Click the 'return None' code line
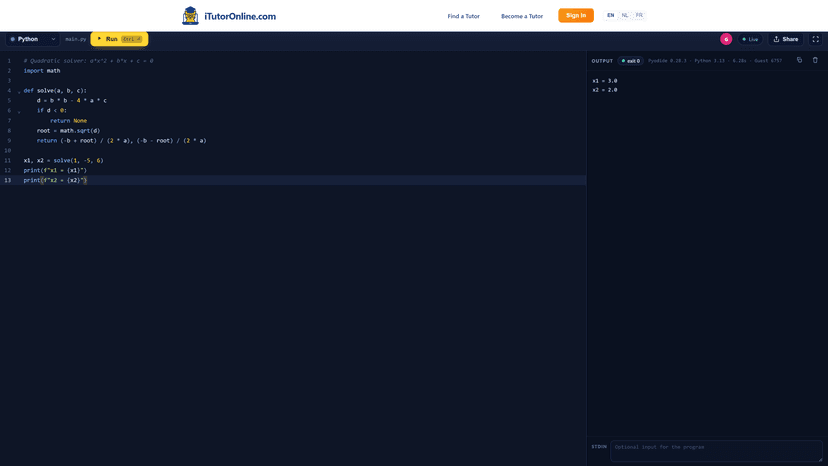This screenshot has height=466, width=828. click(x=69, y=120)
